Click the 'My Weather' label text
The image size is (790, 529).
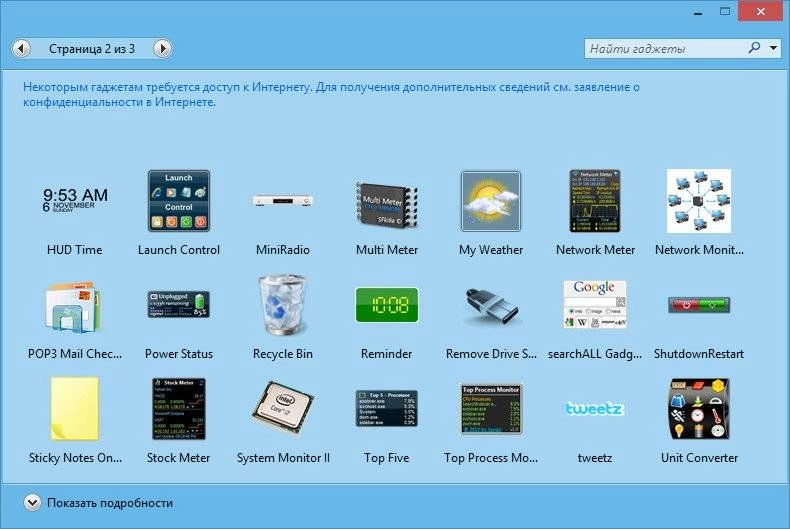[491, 250]
